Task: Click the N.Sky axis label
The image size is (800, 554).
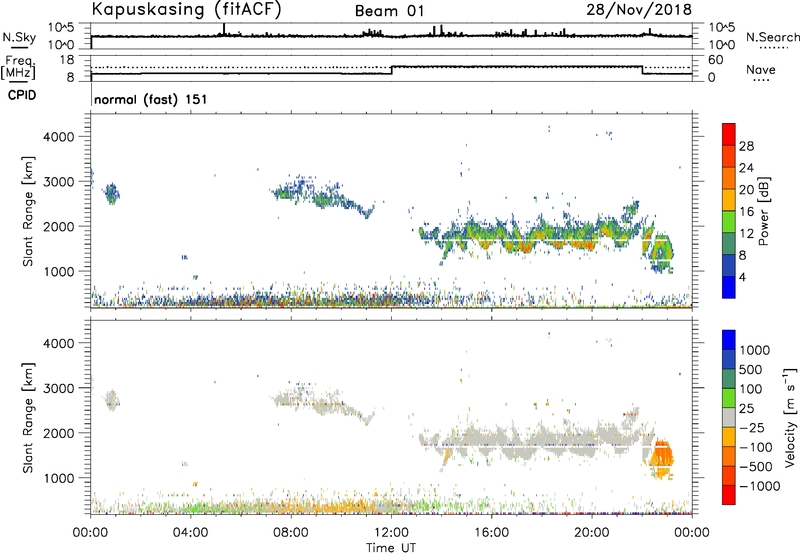Action: (19, 37)
